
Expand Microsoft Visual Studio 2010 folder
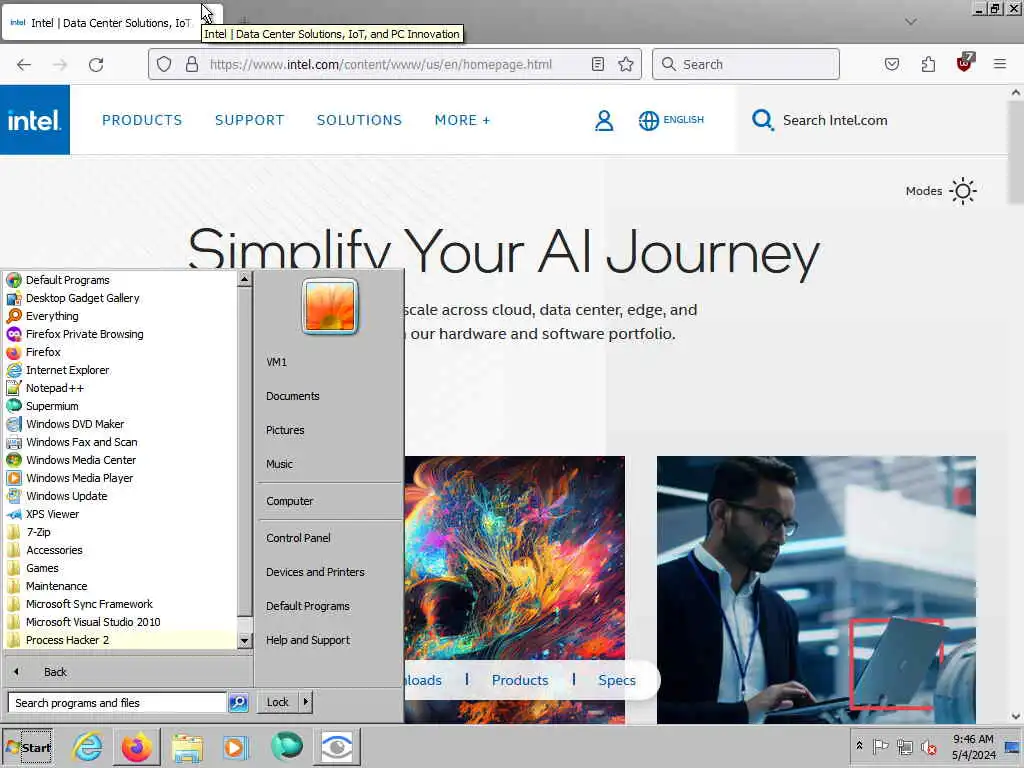coord(120,622)
